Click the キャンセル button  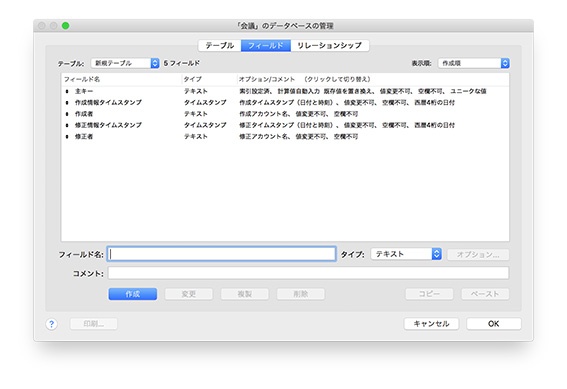(431, 324)
